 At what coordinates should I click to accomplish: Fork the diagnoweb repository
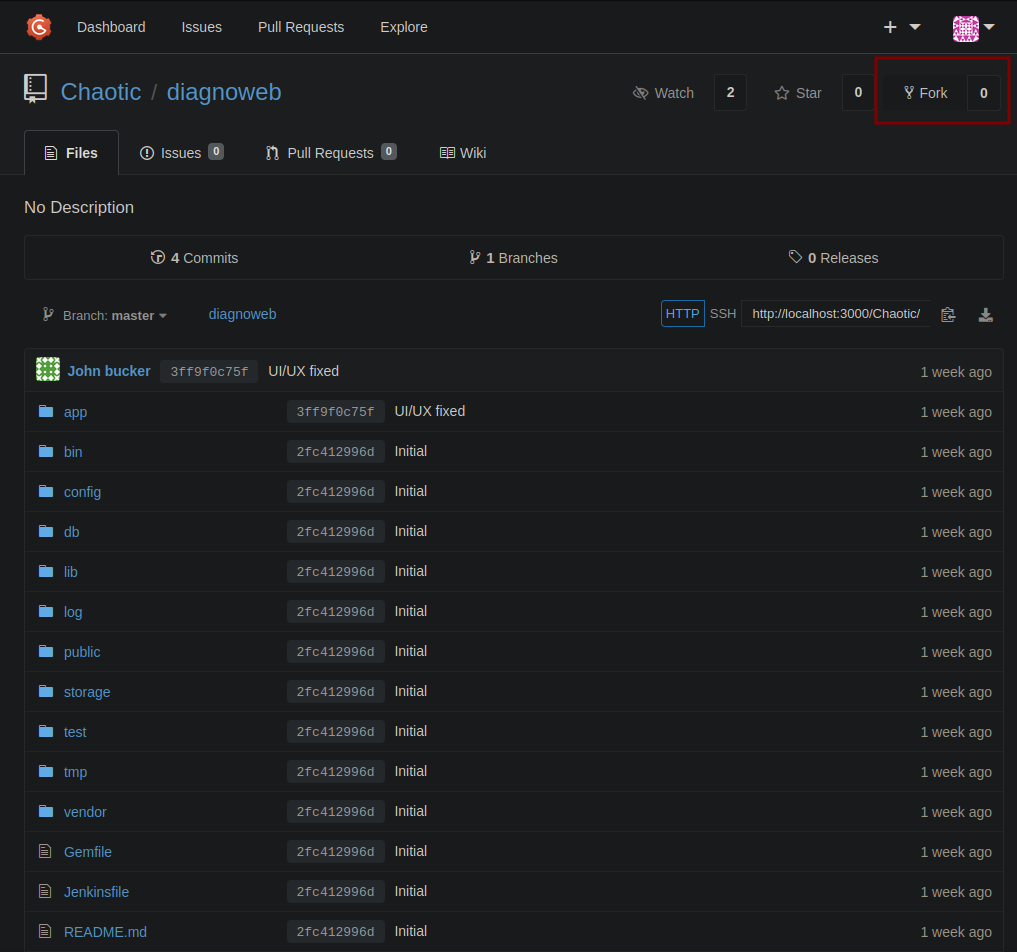pyautogui.click(x=926, y=93)
